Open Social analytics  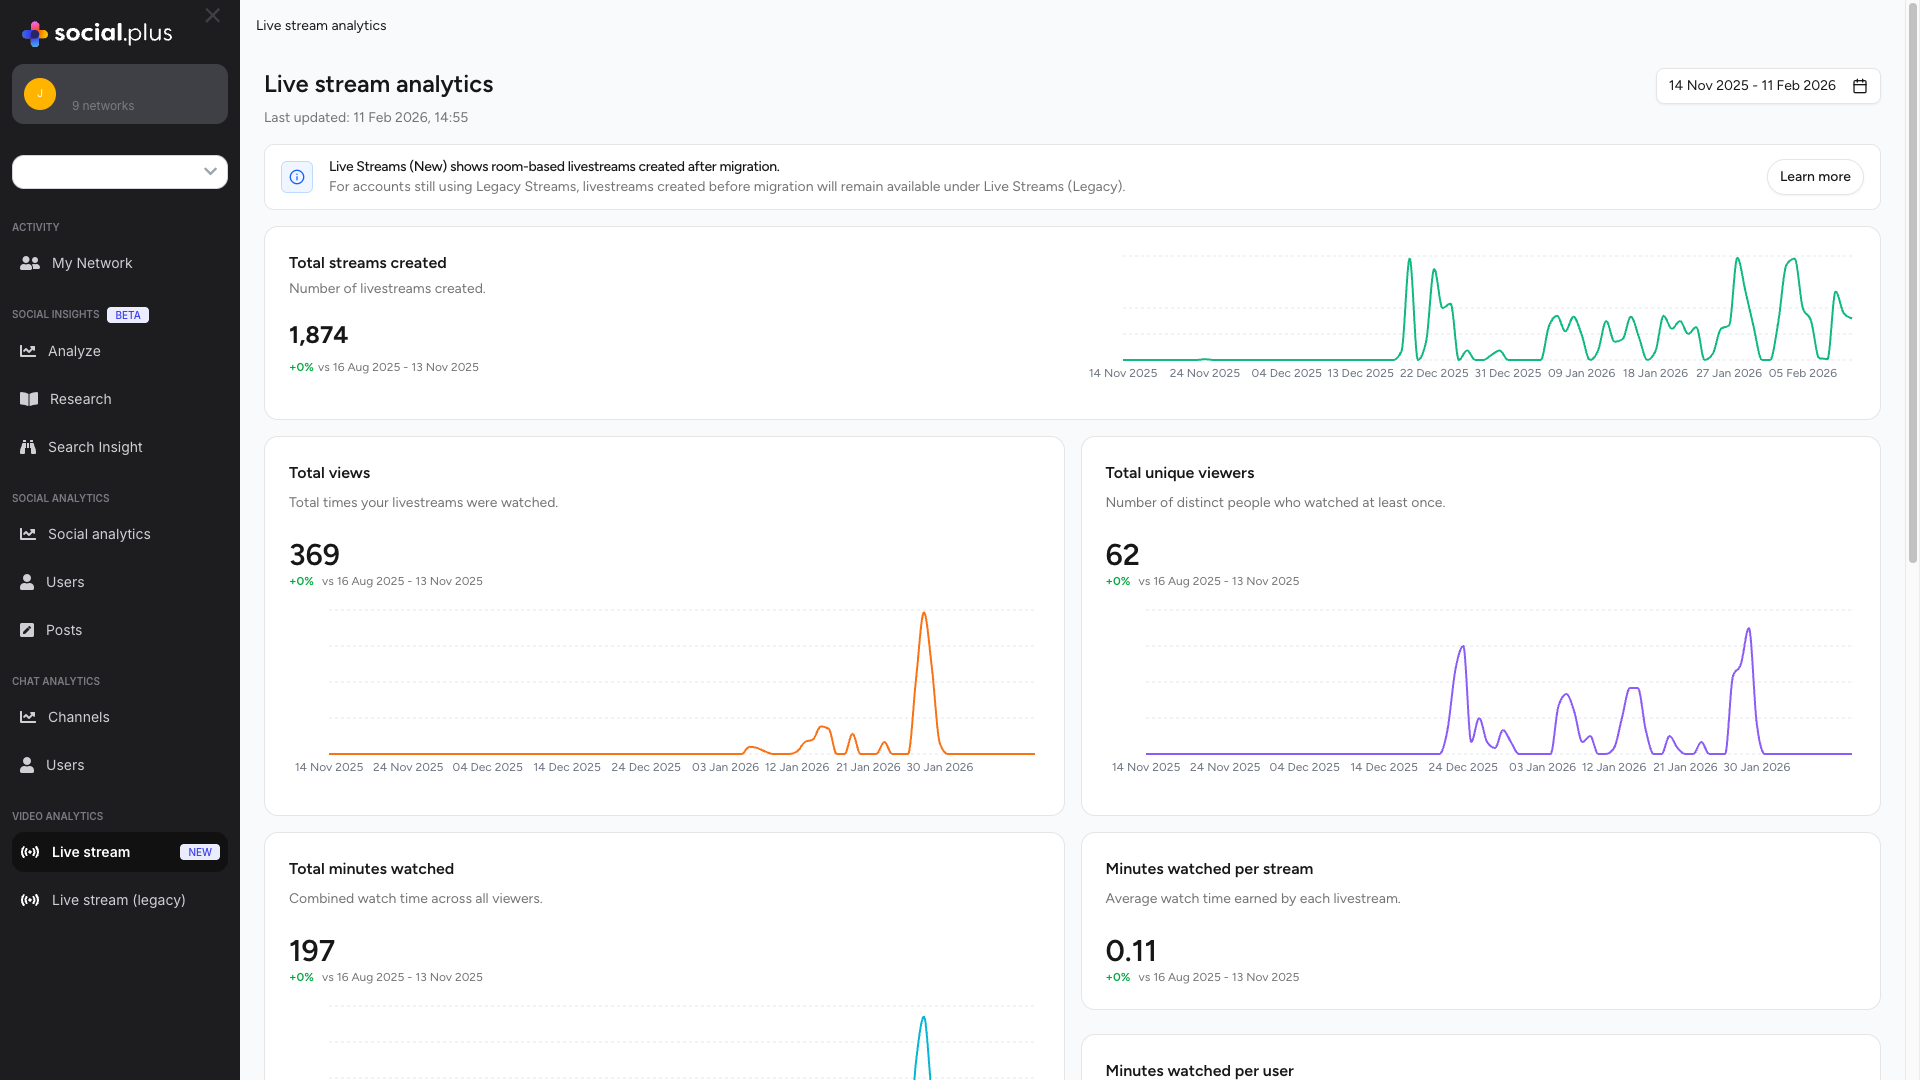tap(98, 534)
